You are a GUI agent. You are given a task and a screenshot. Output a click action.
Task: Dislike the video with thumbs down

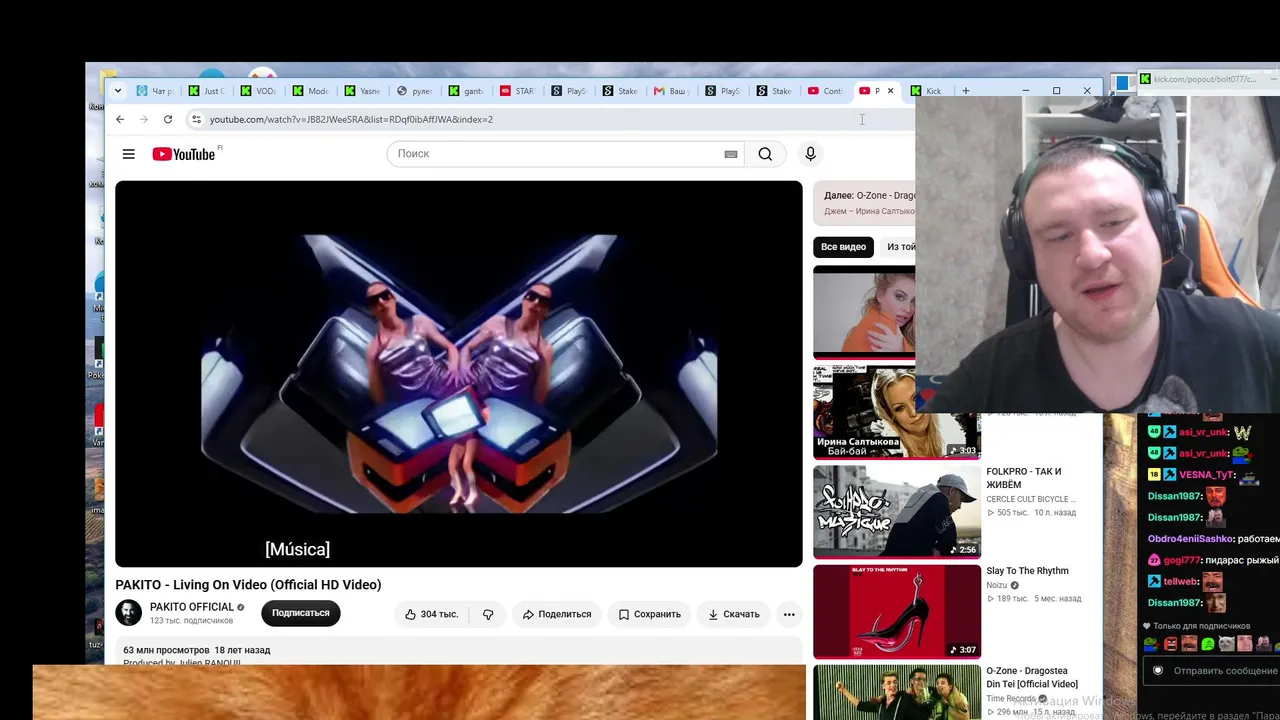(x=488, y=614)
